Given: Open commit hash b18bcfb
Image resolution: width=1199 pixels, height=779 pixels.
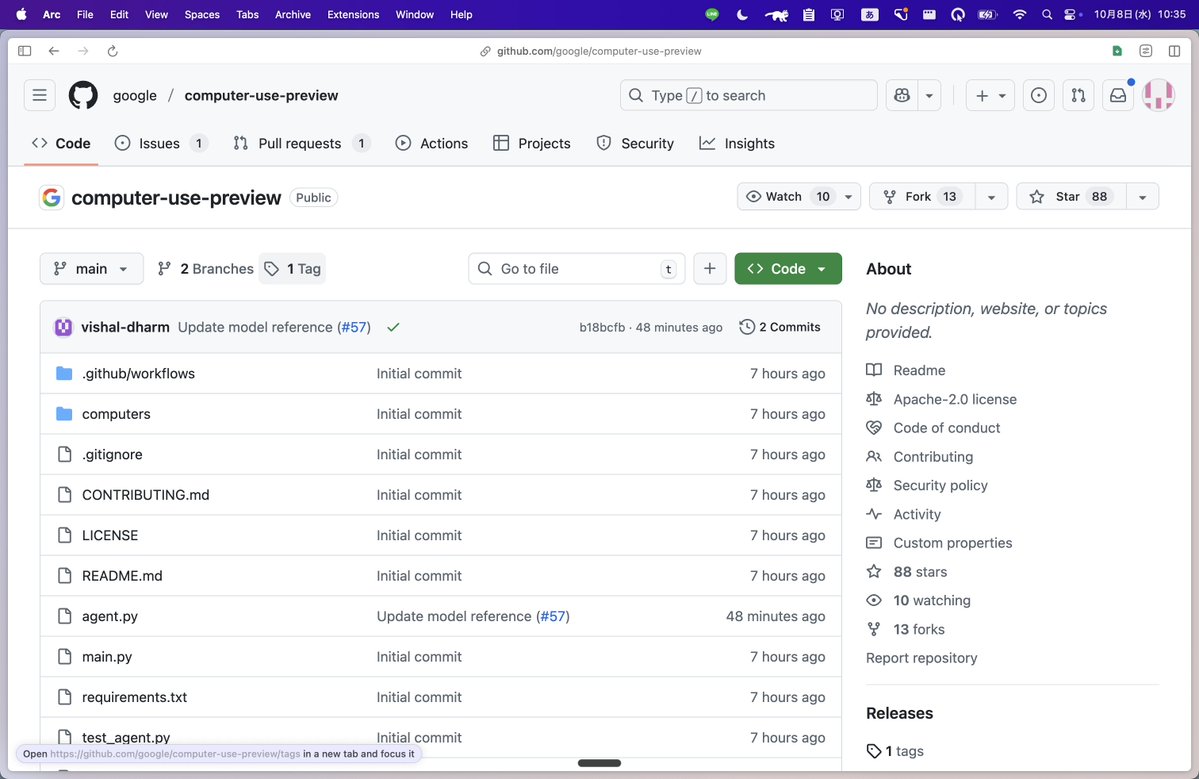Looking at the screenshot, I should pyautogui.click(x=602, y=327).
